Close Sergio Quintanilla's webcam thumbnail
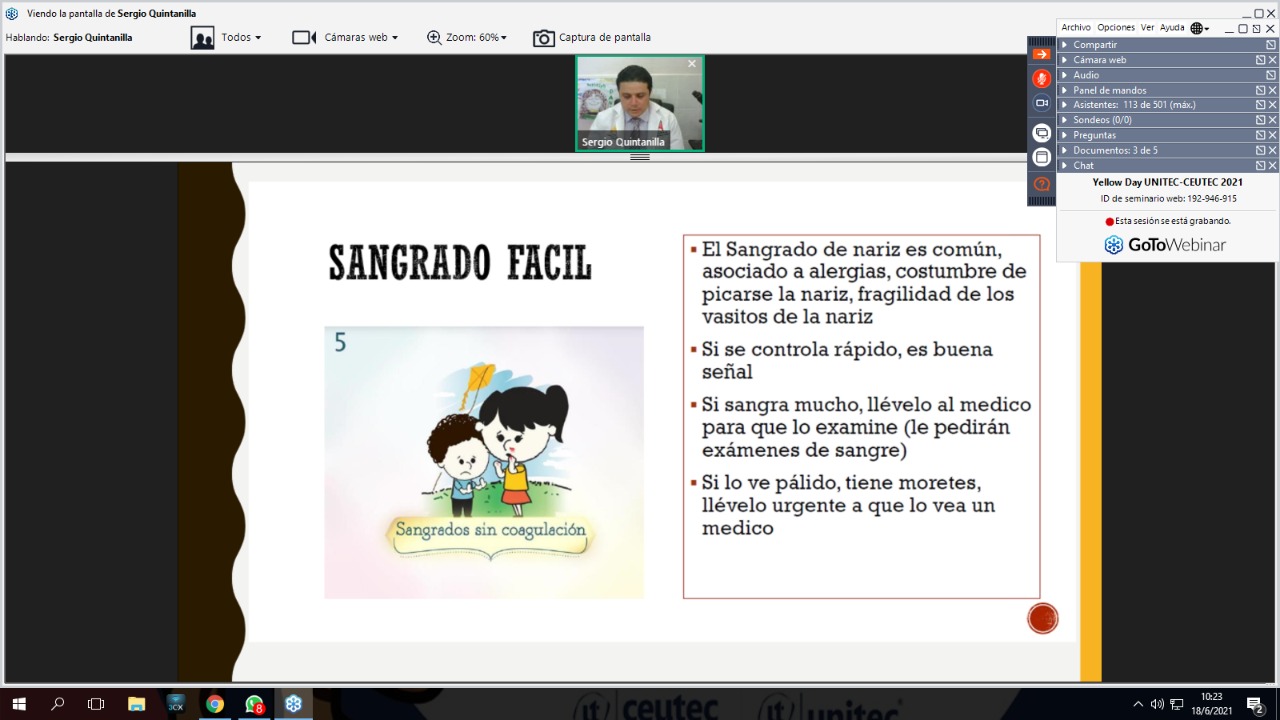This screenshot has width=1280, height=720. coord(691,64)
